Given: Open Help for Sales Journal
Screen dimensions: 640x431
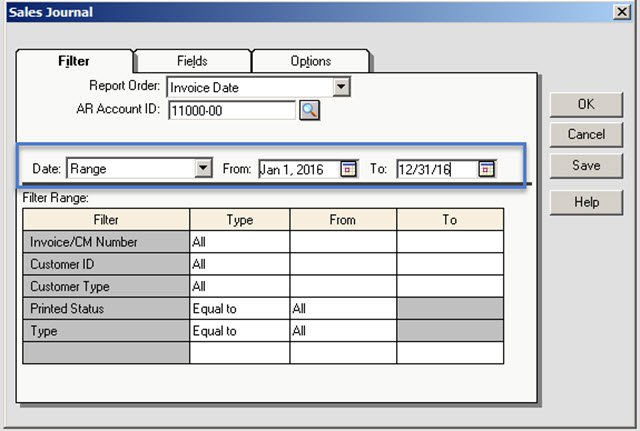Looking at the screenshot, I should coord(586,201).
